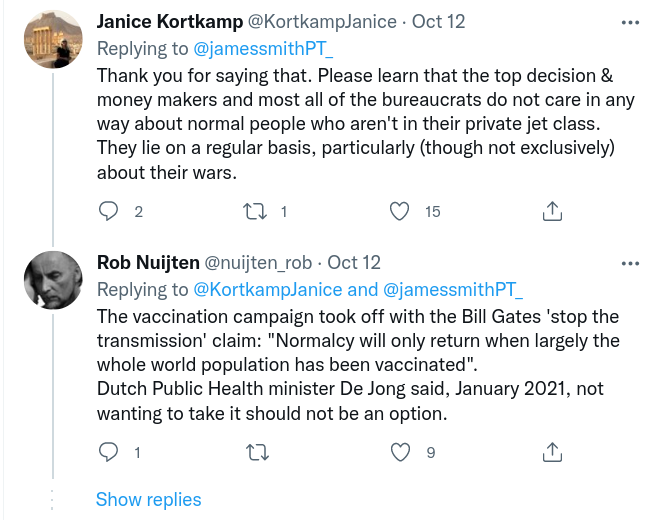Reply to Rob Nuijten's tweet

pos(111,453)
